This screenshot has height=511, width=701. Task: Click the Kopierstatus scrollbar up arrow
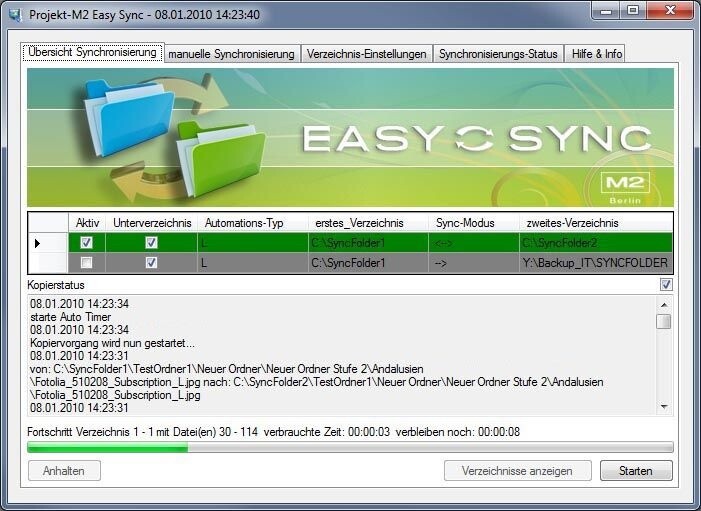pyautogui.click(x=664, y=305)
